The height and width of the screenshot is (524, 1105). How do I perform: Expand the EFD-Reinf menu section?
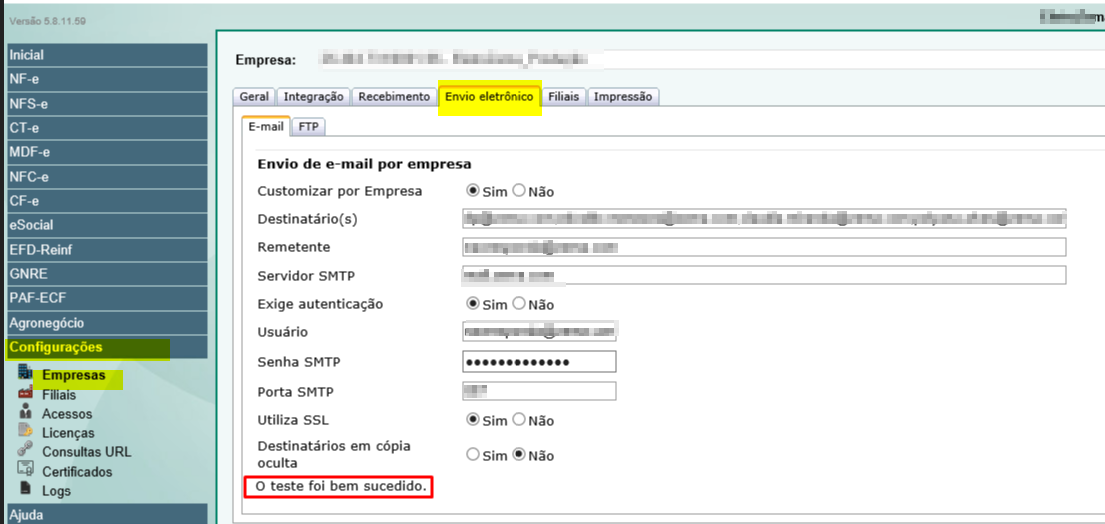pyautogui.click(x=107, y=250)
